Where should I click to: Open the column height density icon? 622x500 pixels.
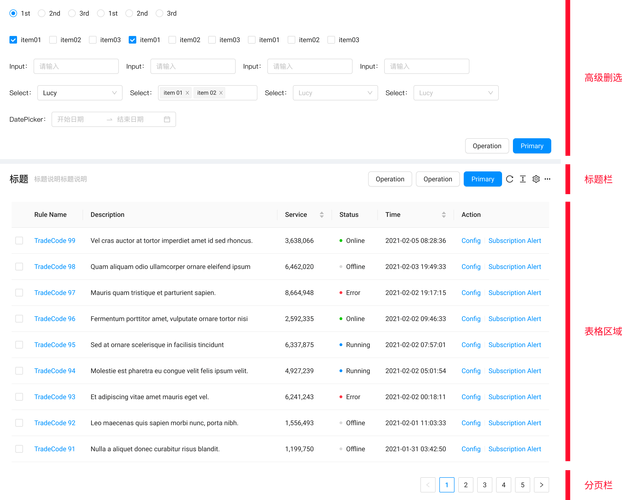(x=523, y=179)
